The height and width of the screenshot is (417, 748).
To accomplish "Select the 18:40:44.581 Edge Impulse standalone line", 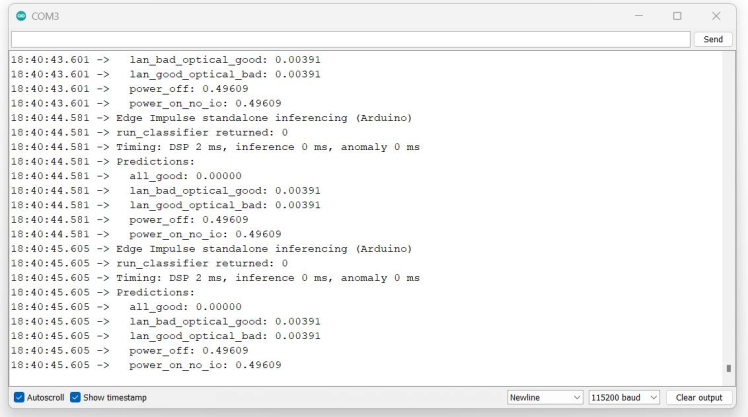I will pyautogui.click(x=211, y=117).
